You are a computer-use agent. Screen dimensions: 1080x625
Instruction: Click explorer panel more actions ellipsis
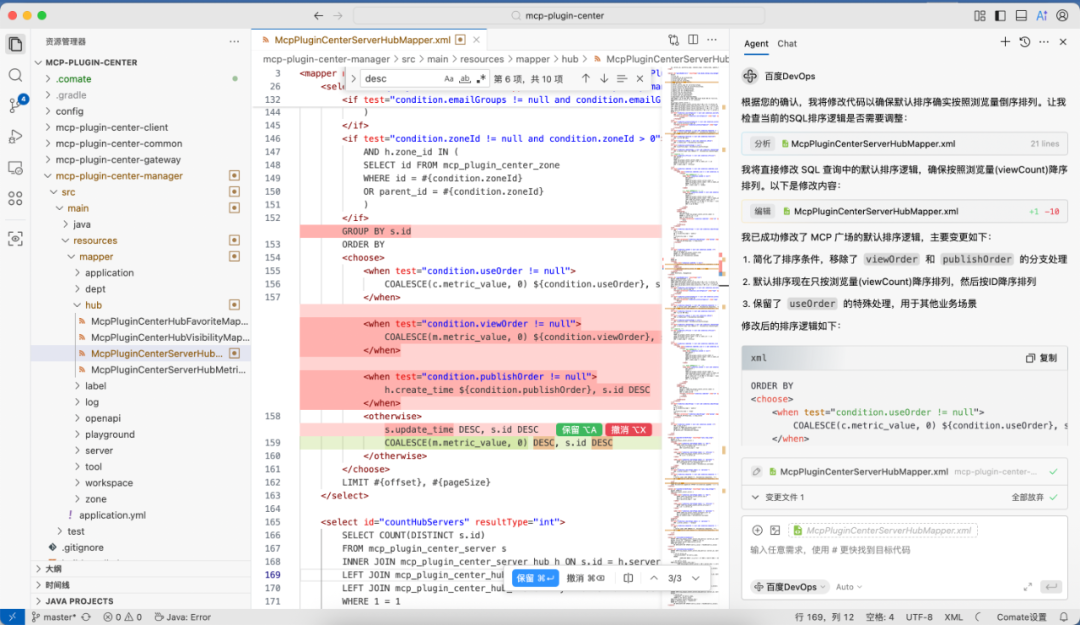(x=234, y=41)
